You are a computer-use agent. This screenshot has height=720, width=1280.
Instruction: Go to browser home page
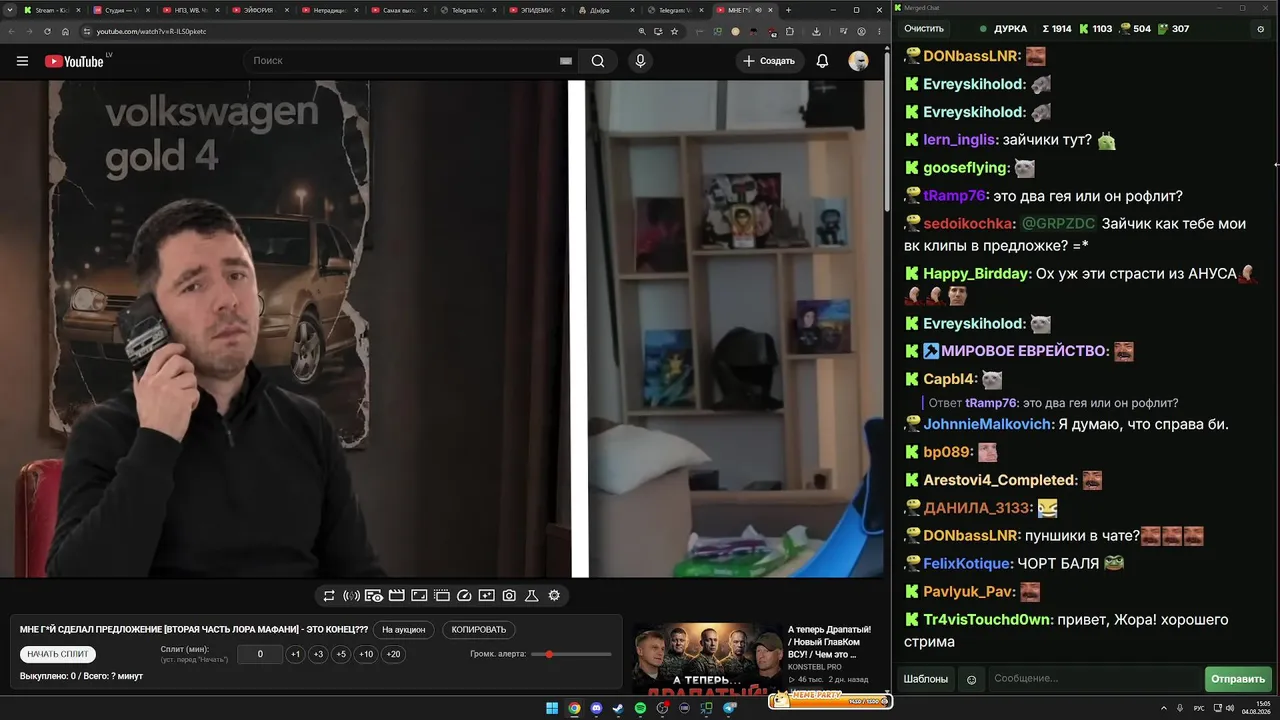(66, 31)
